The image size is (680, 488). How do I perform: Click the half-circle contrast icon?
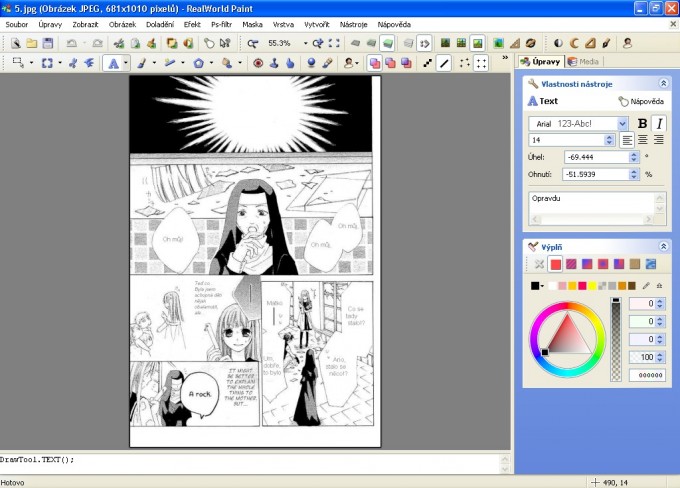pos(558,43)
